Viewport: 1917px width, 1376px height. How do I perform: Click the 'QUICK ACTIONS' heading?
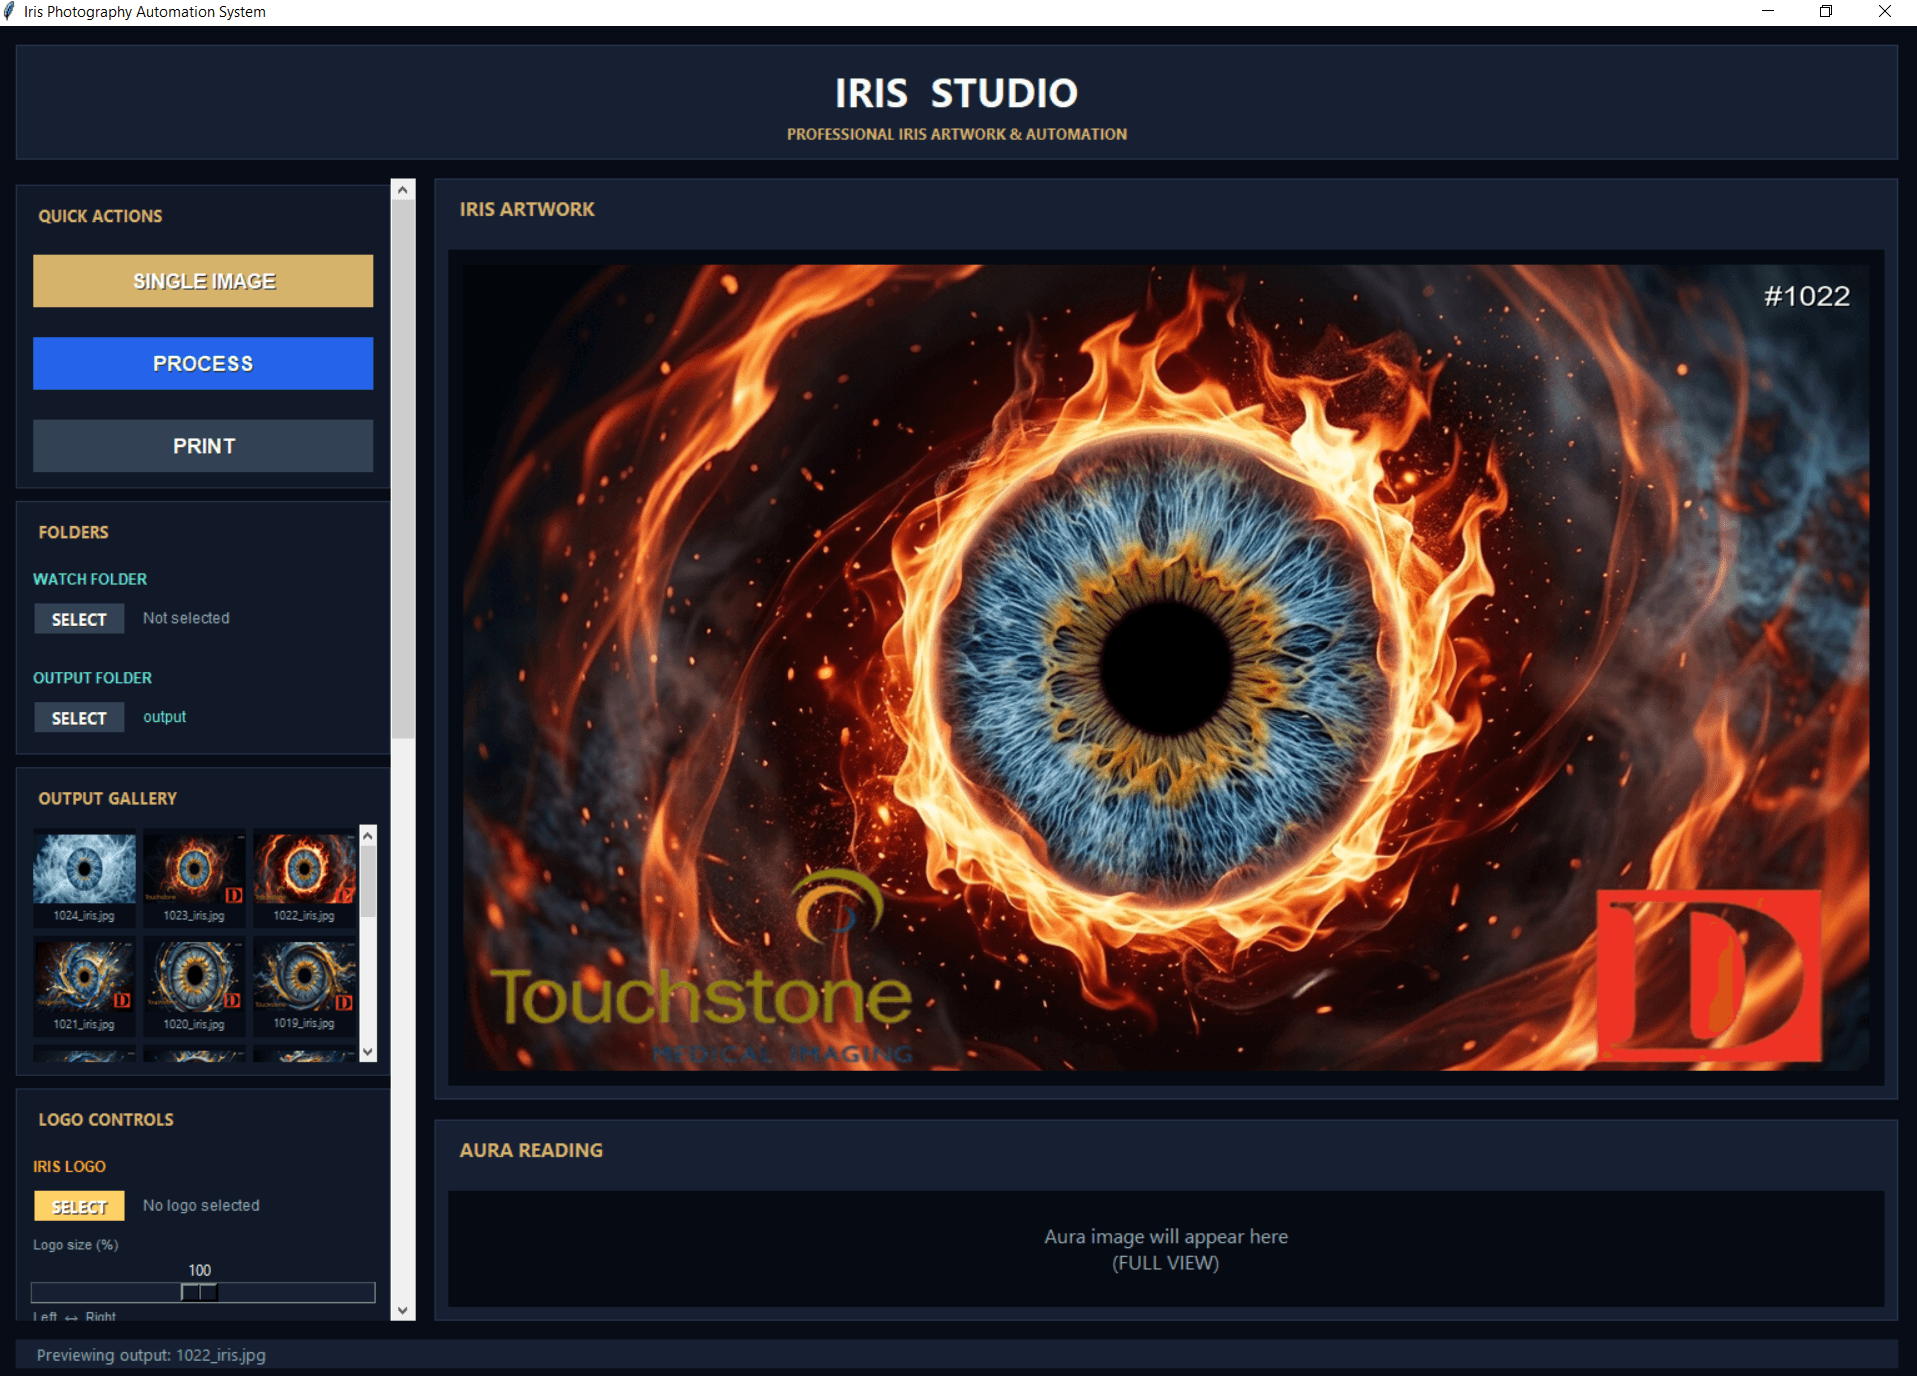[100, 216]
